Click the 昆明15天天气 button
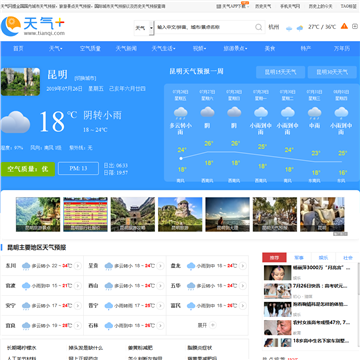This screenshot has width=360, height=360. [280, 72]
